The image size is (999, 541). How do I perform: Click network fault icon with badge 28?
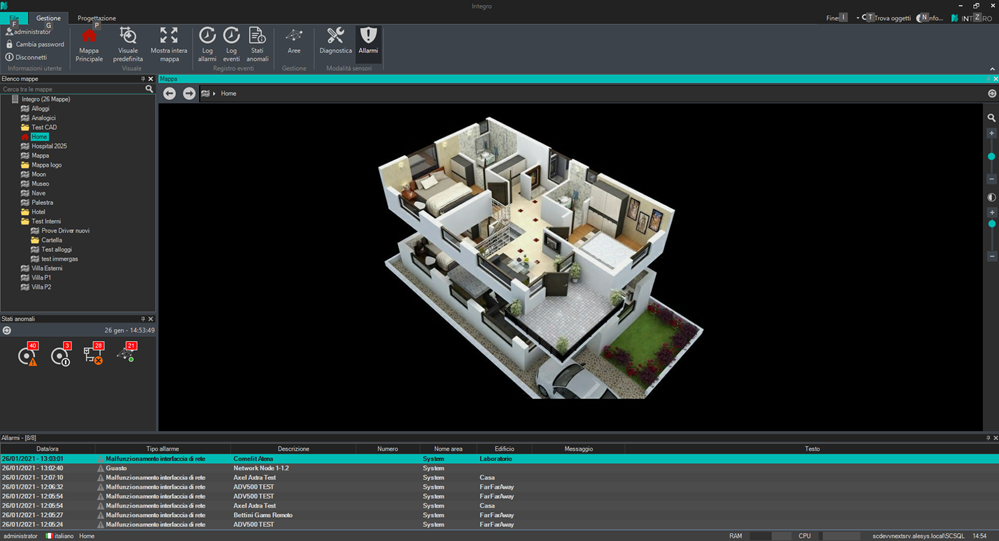point(93,355)
